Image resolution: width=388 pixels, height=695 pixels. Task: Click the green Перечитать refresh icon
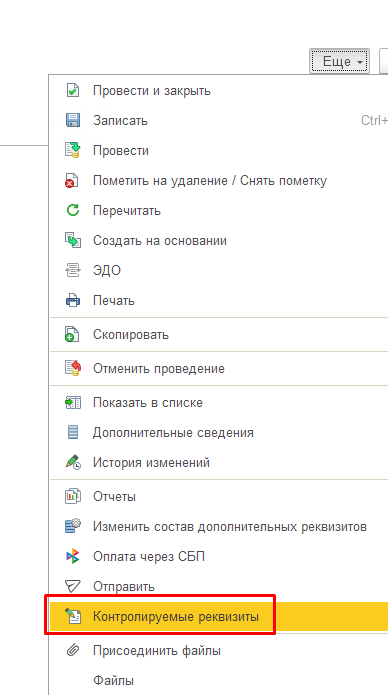(72, 211)
